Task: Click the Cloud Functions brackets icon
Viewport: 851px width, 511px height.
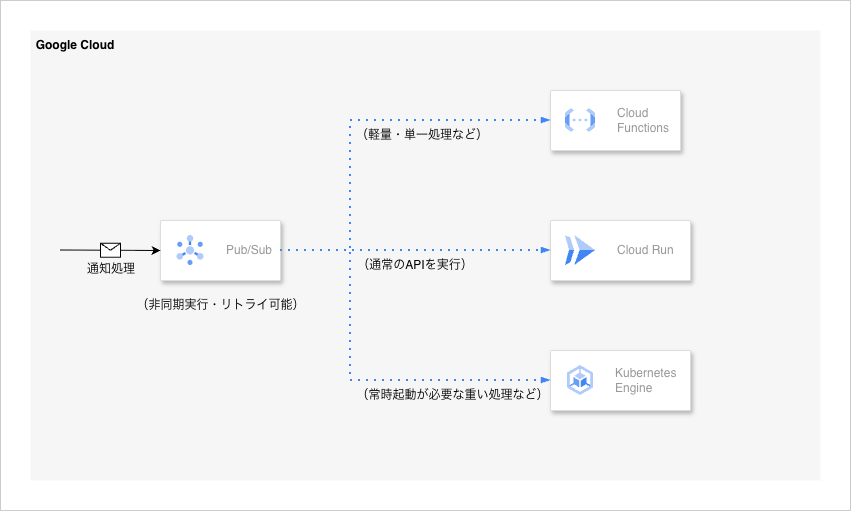Action: coord(580,120)
